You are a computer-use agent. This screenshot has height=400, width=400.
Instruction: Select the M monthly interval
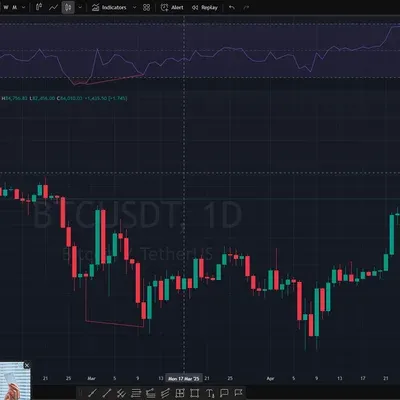point(15,7)
